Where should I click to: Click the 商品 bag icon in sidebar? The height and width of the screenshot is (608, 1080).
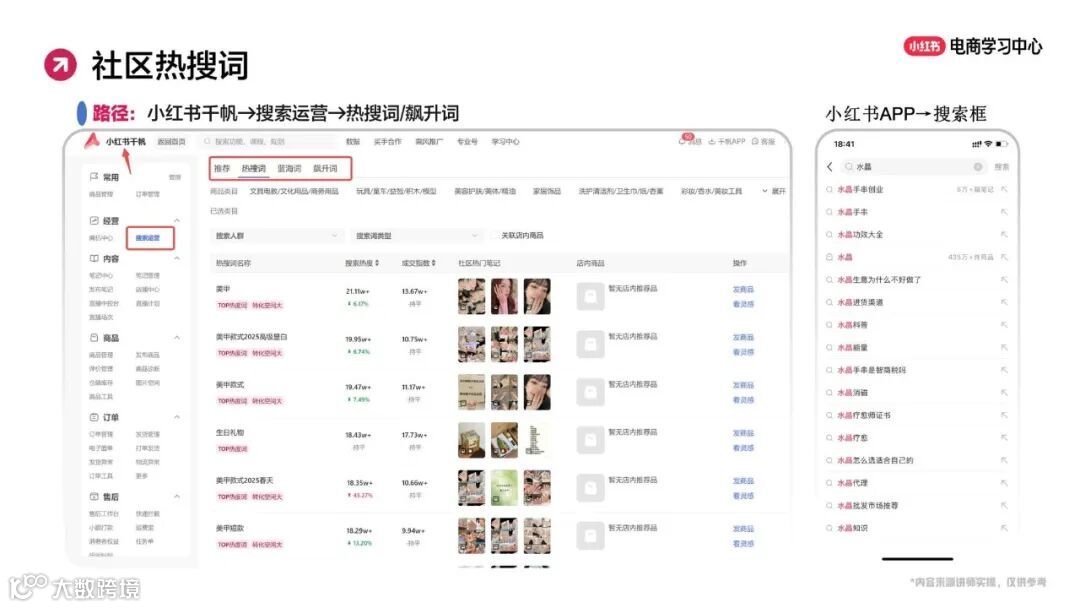[94, 338]
